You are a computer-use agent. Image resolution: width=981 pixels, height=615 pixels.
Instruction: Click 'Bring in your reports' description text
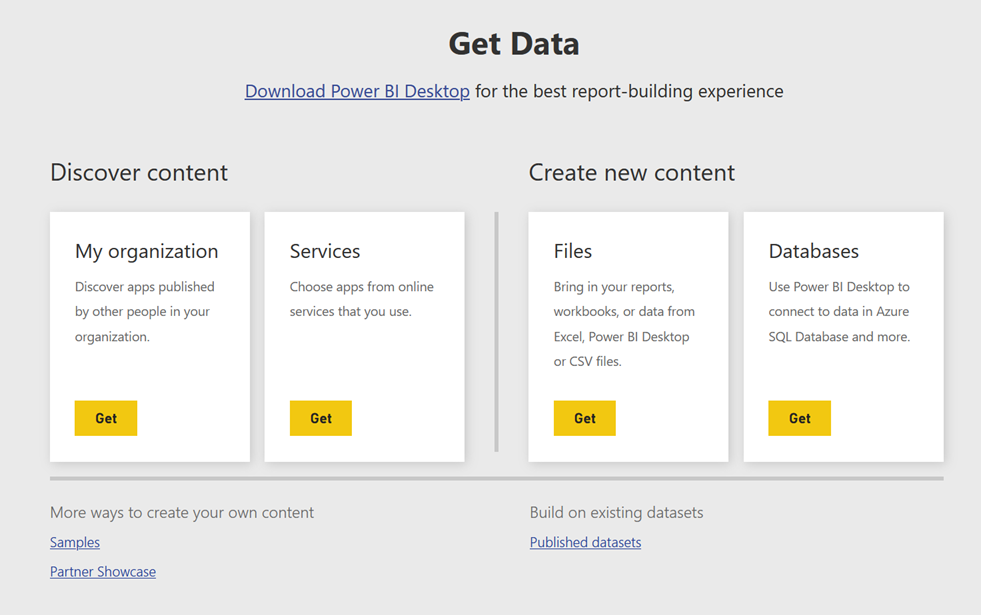(x=624, y=324)
